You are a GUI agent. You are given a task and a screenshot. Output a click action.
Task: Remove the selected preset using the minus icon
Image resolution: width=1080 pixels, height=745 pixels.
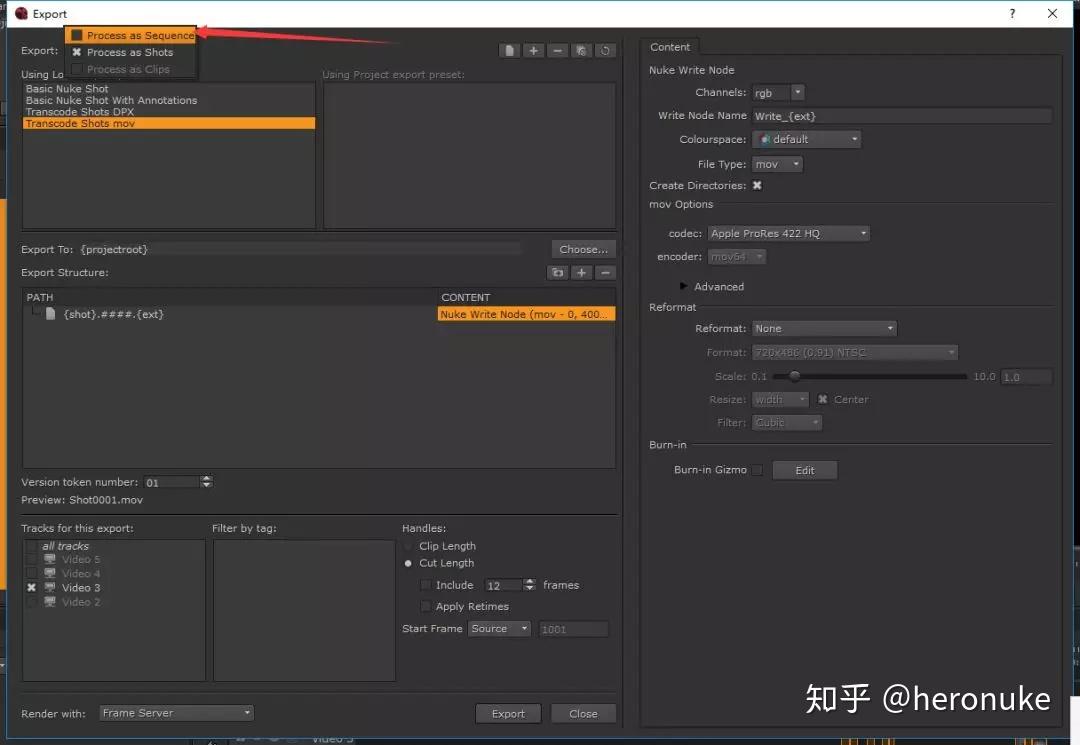point(558,50)
